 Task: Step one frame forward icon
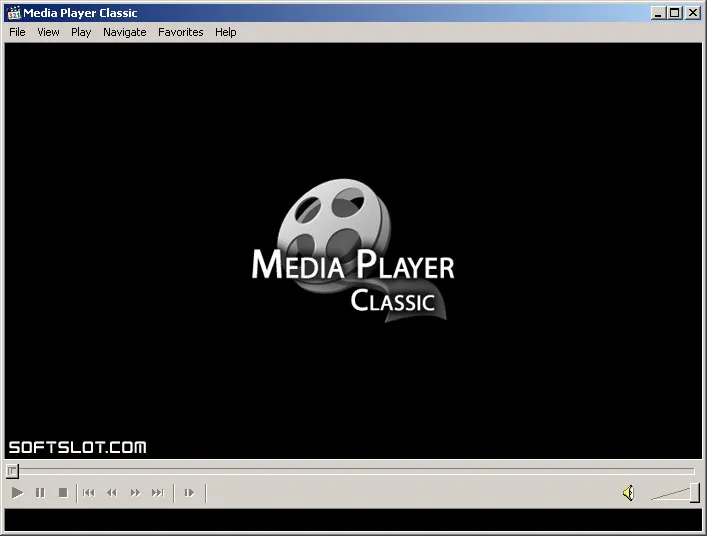(189, 493)
